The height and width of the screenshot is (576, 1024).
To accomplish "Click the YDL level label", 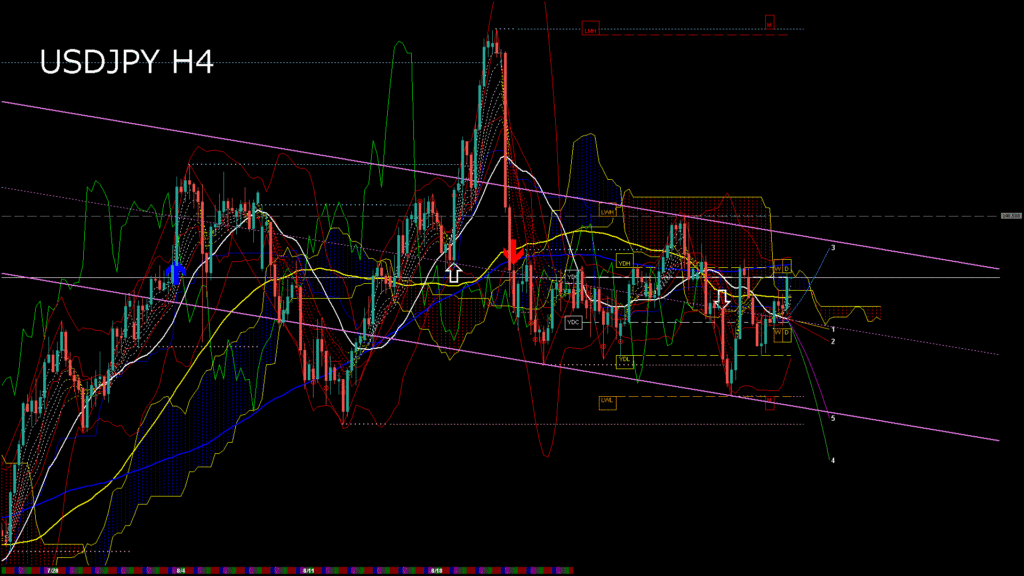I will click(624, 358).
